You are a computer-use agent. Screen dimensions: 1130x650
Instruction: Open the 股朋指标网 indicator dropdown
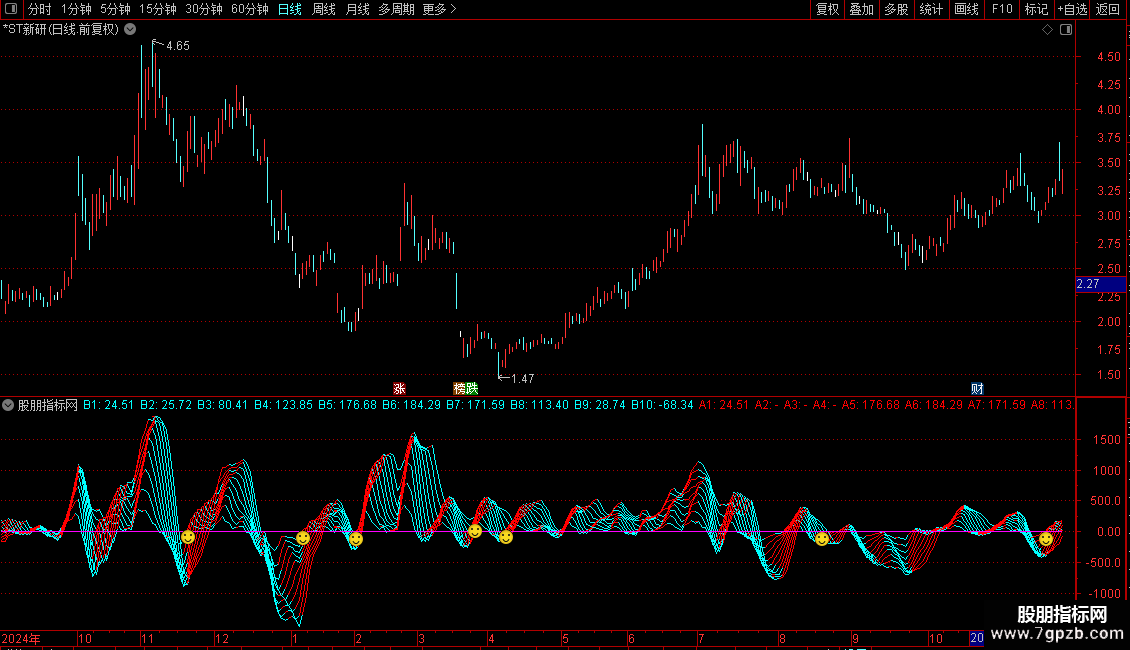click(8, 406)
